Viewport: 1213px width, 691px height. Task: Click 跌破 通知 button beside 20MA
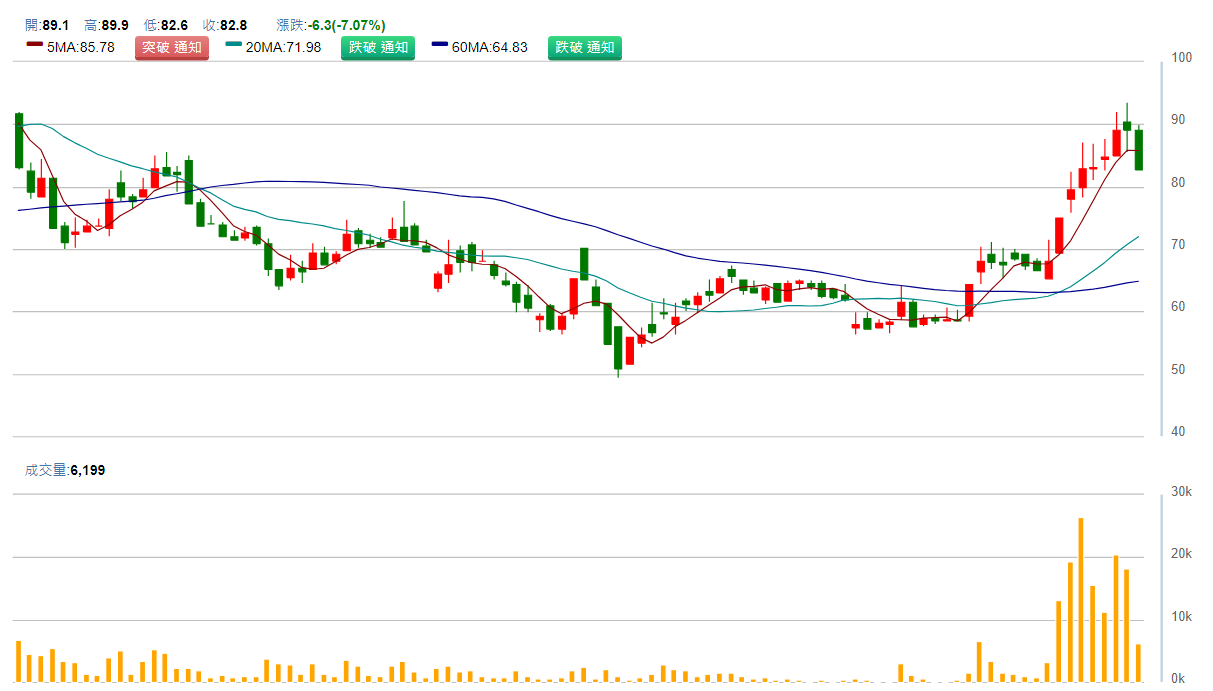(x=378, y=47)
